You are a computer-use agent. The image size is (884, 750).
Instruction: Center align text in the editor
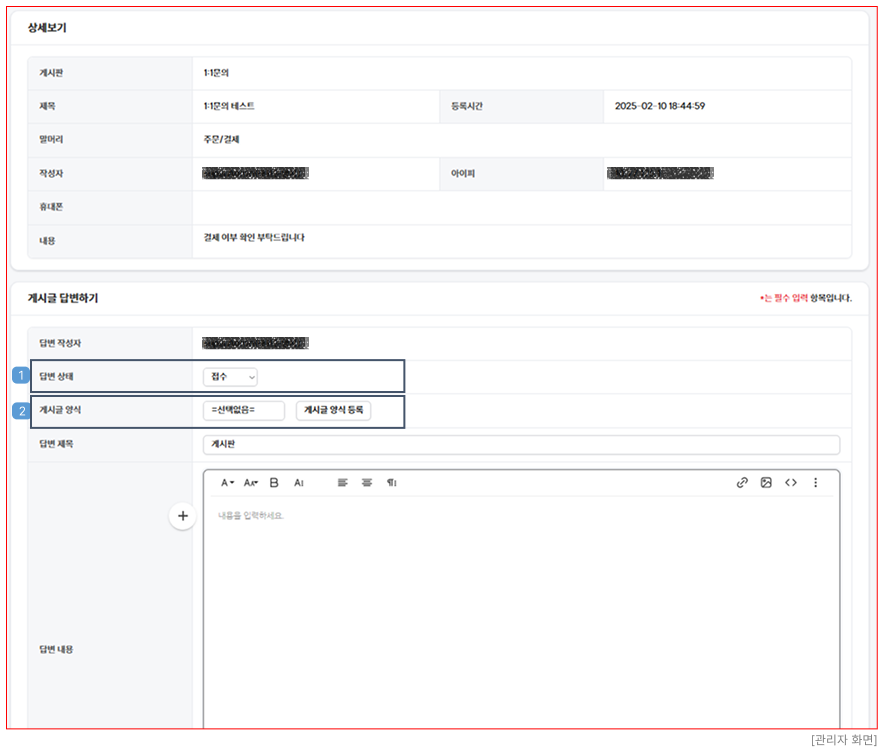[x=367, y=482]
